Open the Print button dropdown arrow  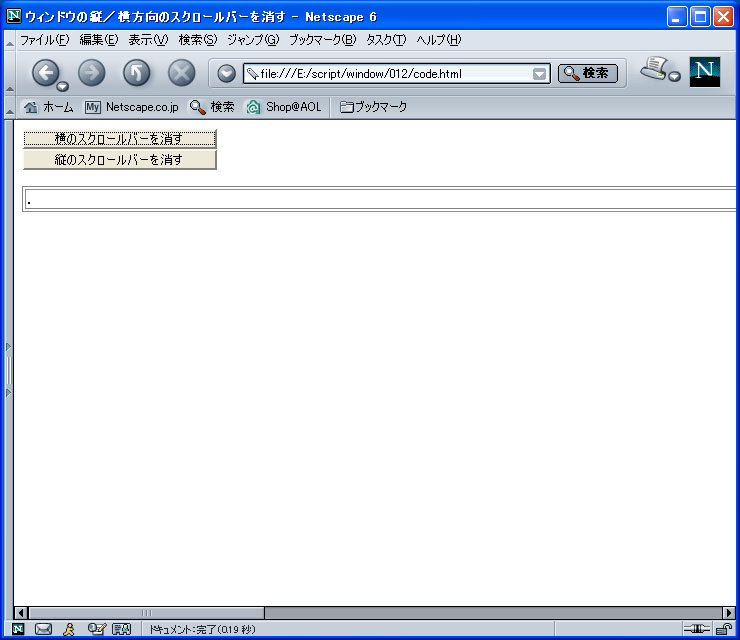pos(675,77)
